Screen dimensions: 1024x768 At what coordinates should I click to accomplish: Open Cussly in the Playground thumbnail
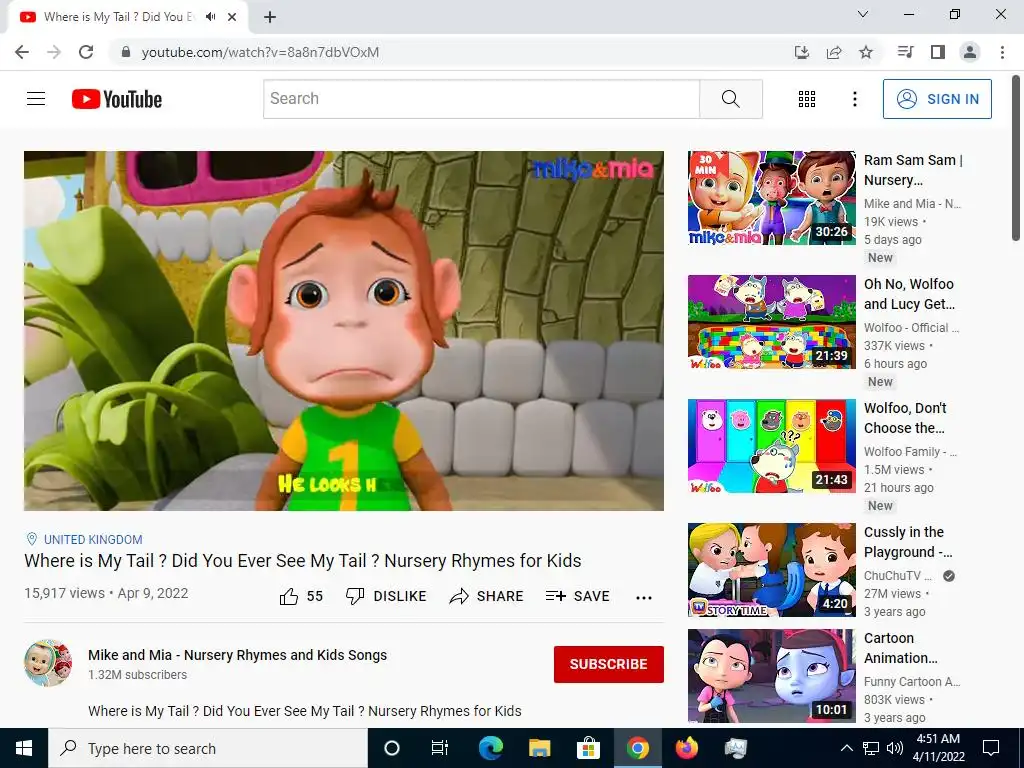tap(771, 570)
